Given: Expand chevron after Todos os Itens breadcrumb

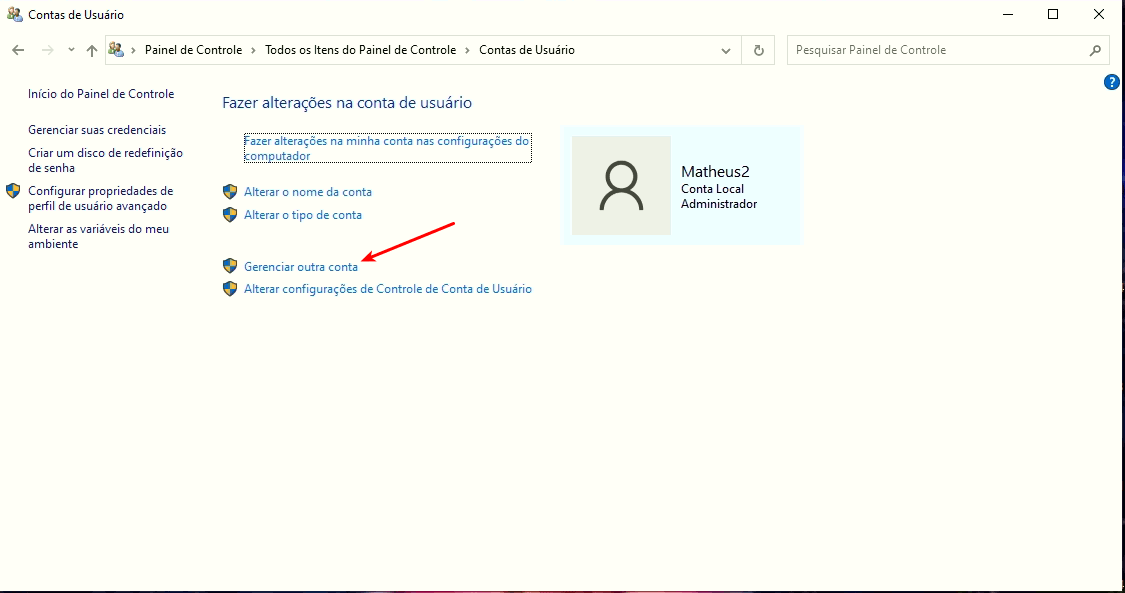Looking at the screenshot, I should click(468, 50).
